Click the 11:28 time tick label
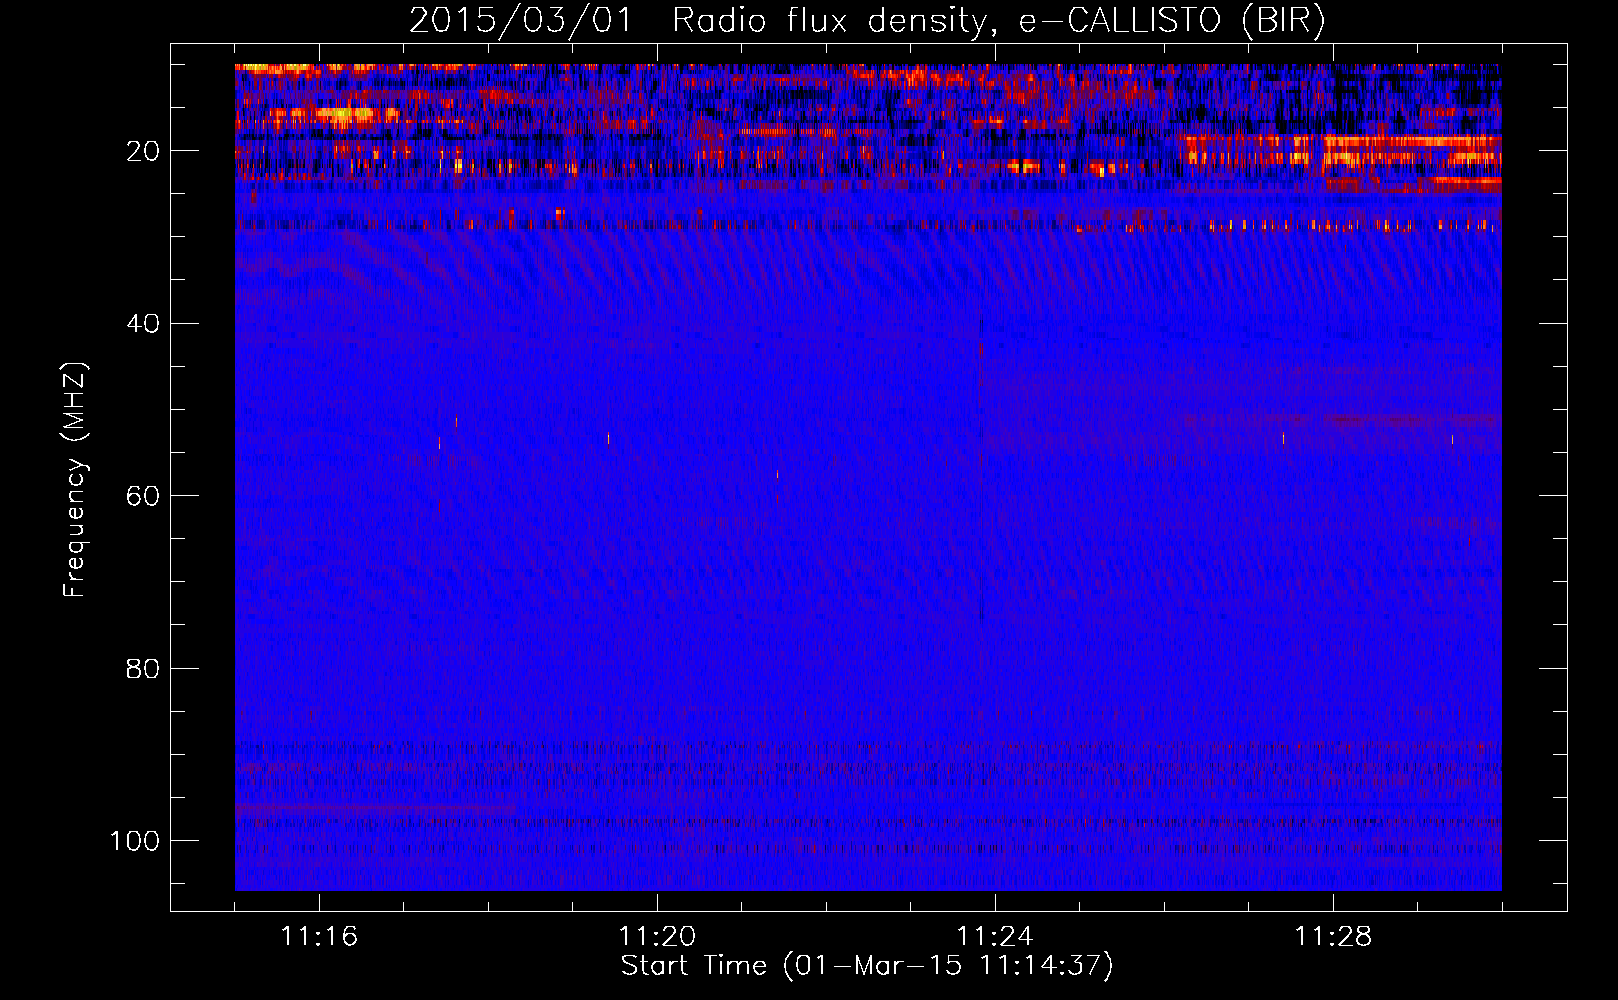 pos(1333,937)
